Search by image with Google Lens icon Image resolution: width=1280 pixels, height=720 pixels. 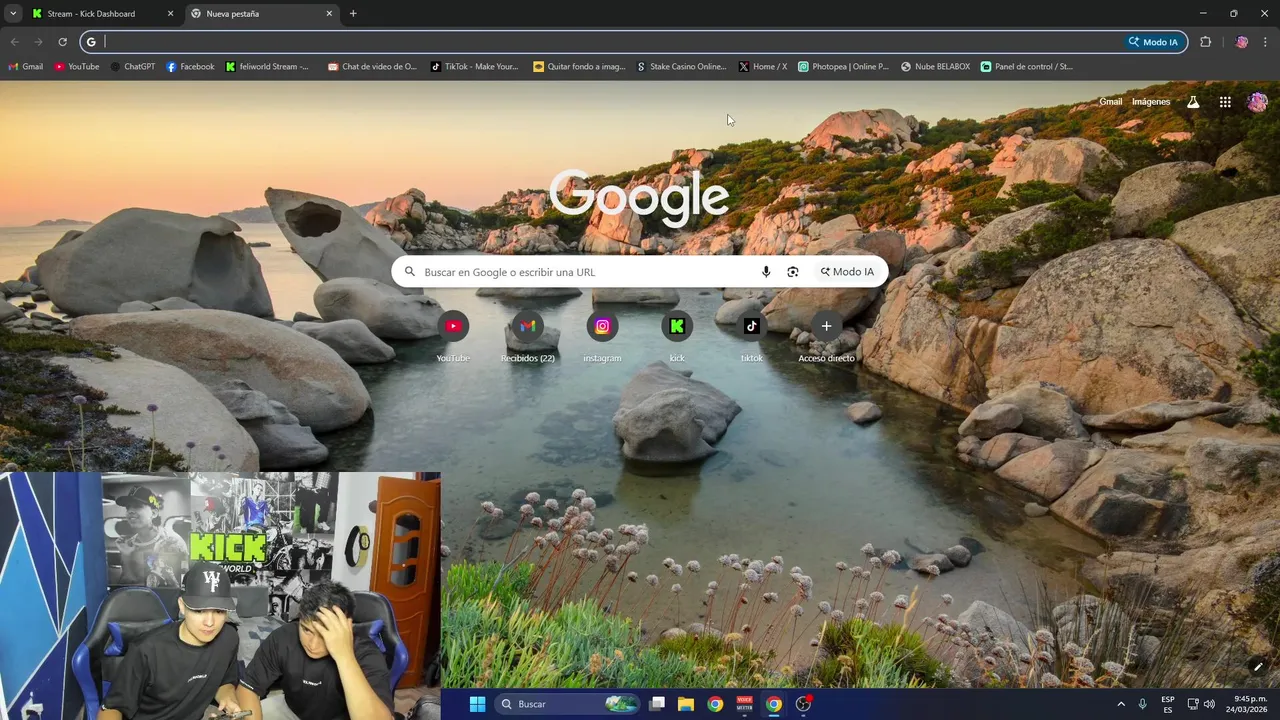tap(793, 272)
